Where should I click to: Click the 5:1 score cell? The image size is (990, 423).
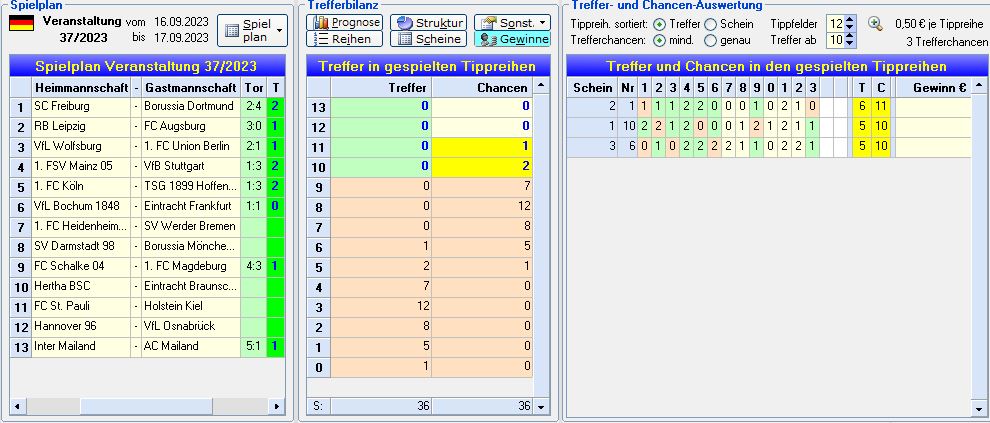[254, 346]
